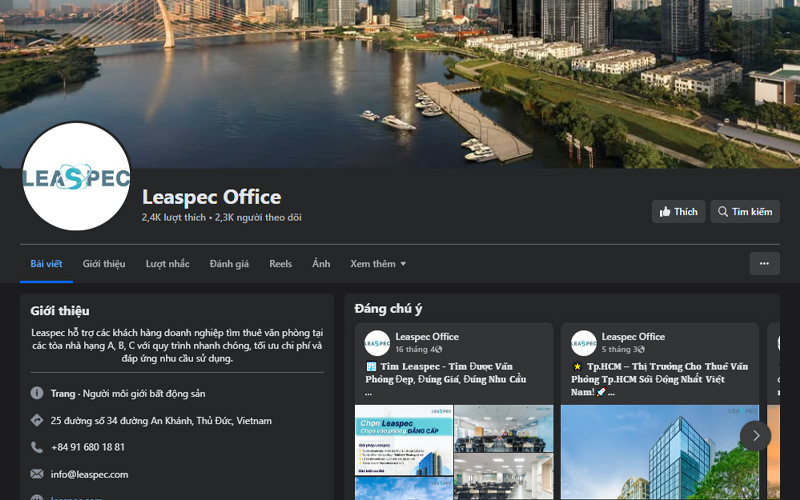This screenshot has height=500, width=800.
Task: Open the Ảnh tab
Action: 321,264
